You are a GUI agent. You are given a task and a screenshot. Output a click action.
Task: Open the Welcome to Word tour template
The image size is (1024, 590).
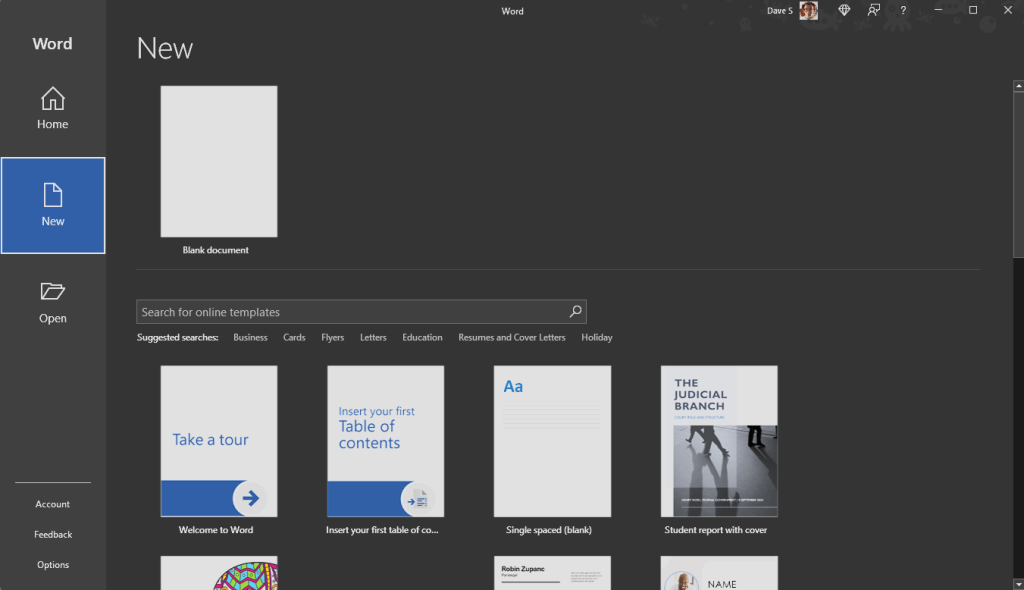[x=218, y=440]
